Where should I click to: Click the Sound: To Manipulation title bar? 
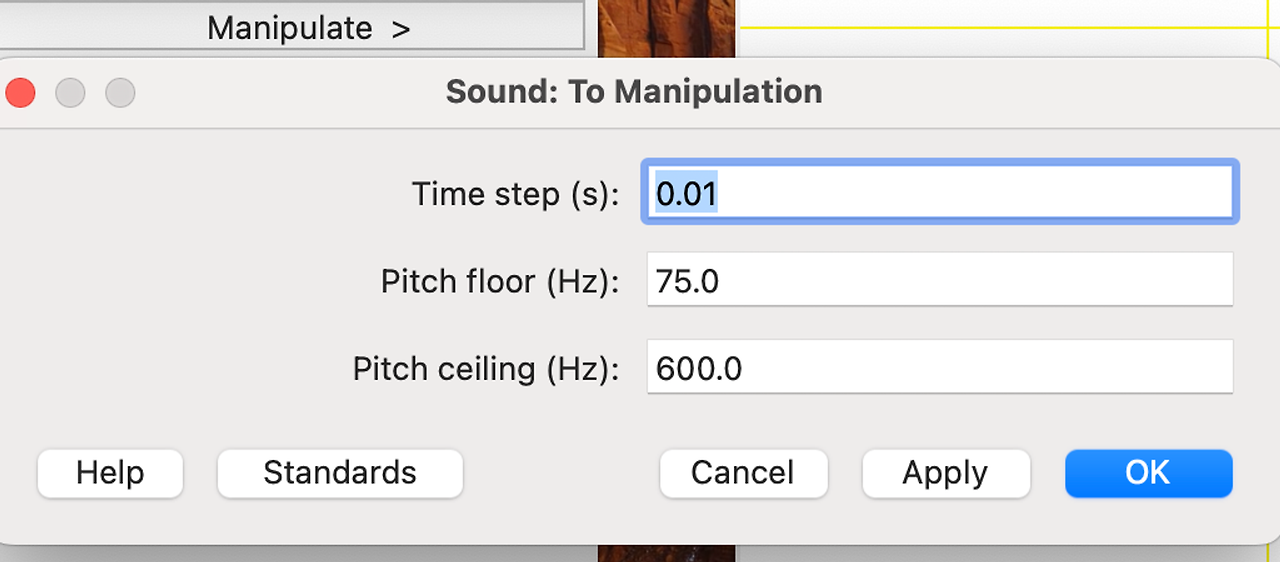(634, 92)
